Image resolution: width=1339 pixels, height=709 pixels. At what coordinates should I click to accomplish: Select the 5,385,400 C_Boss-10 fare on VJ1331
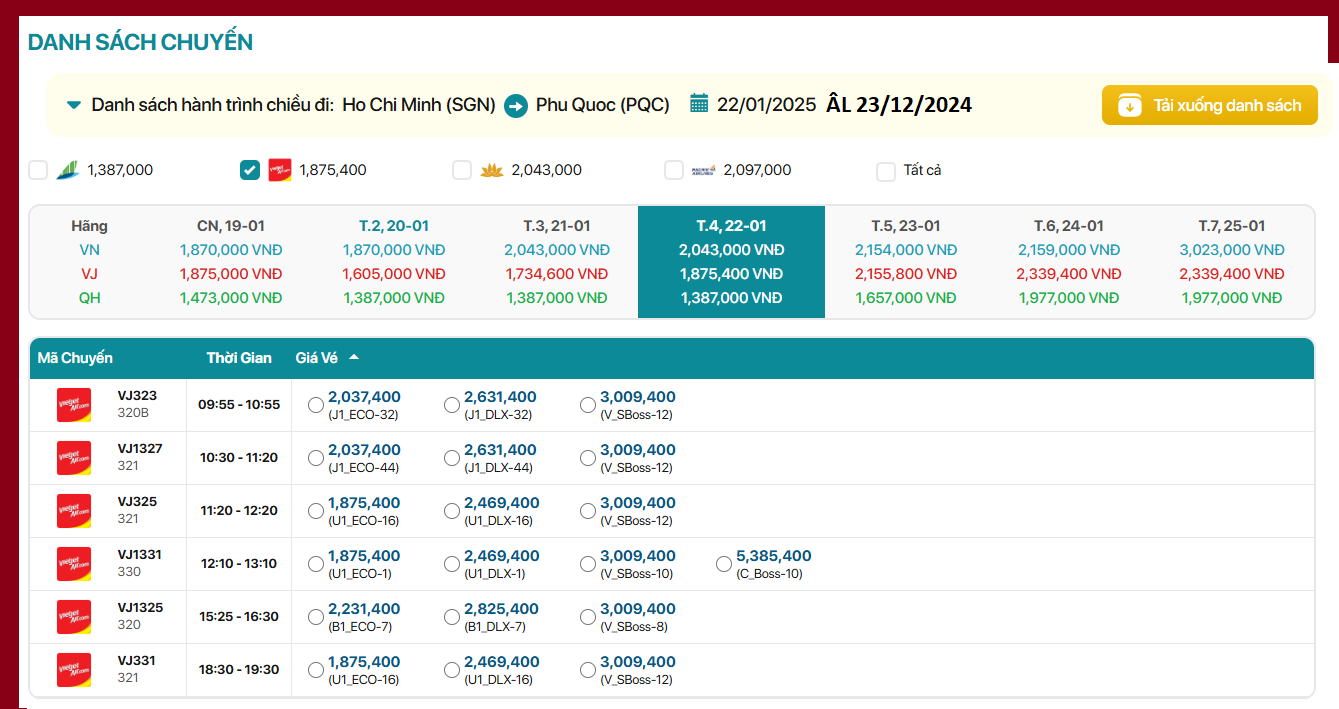pos(724,564)
